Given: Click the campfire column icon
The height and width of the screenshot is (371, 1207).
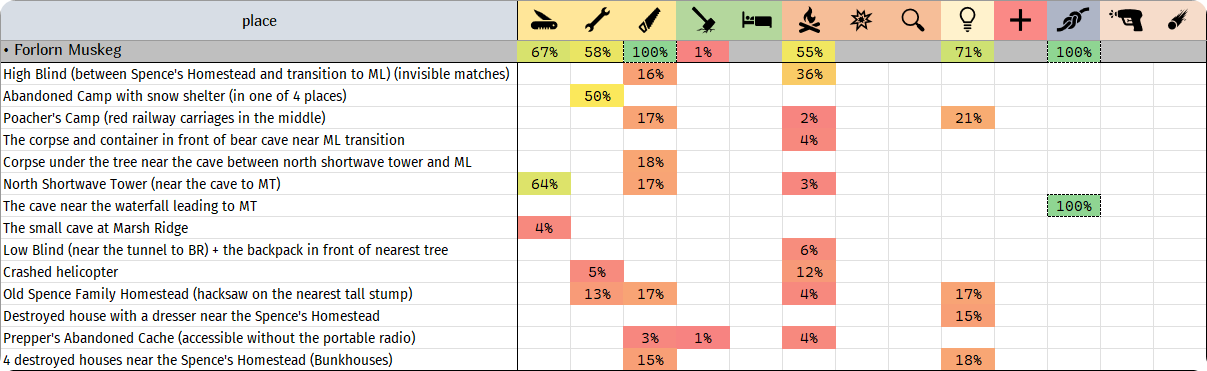Looking at the screenshot, I should (809, 21).
